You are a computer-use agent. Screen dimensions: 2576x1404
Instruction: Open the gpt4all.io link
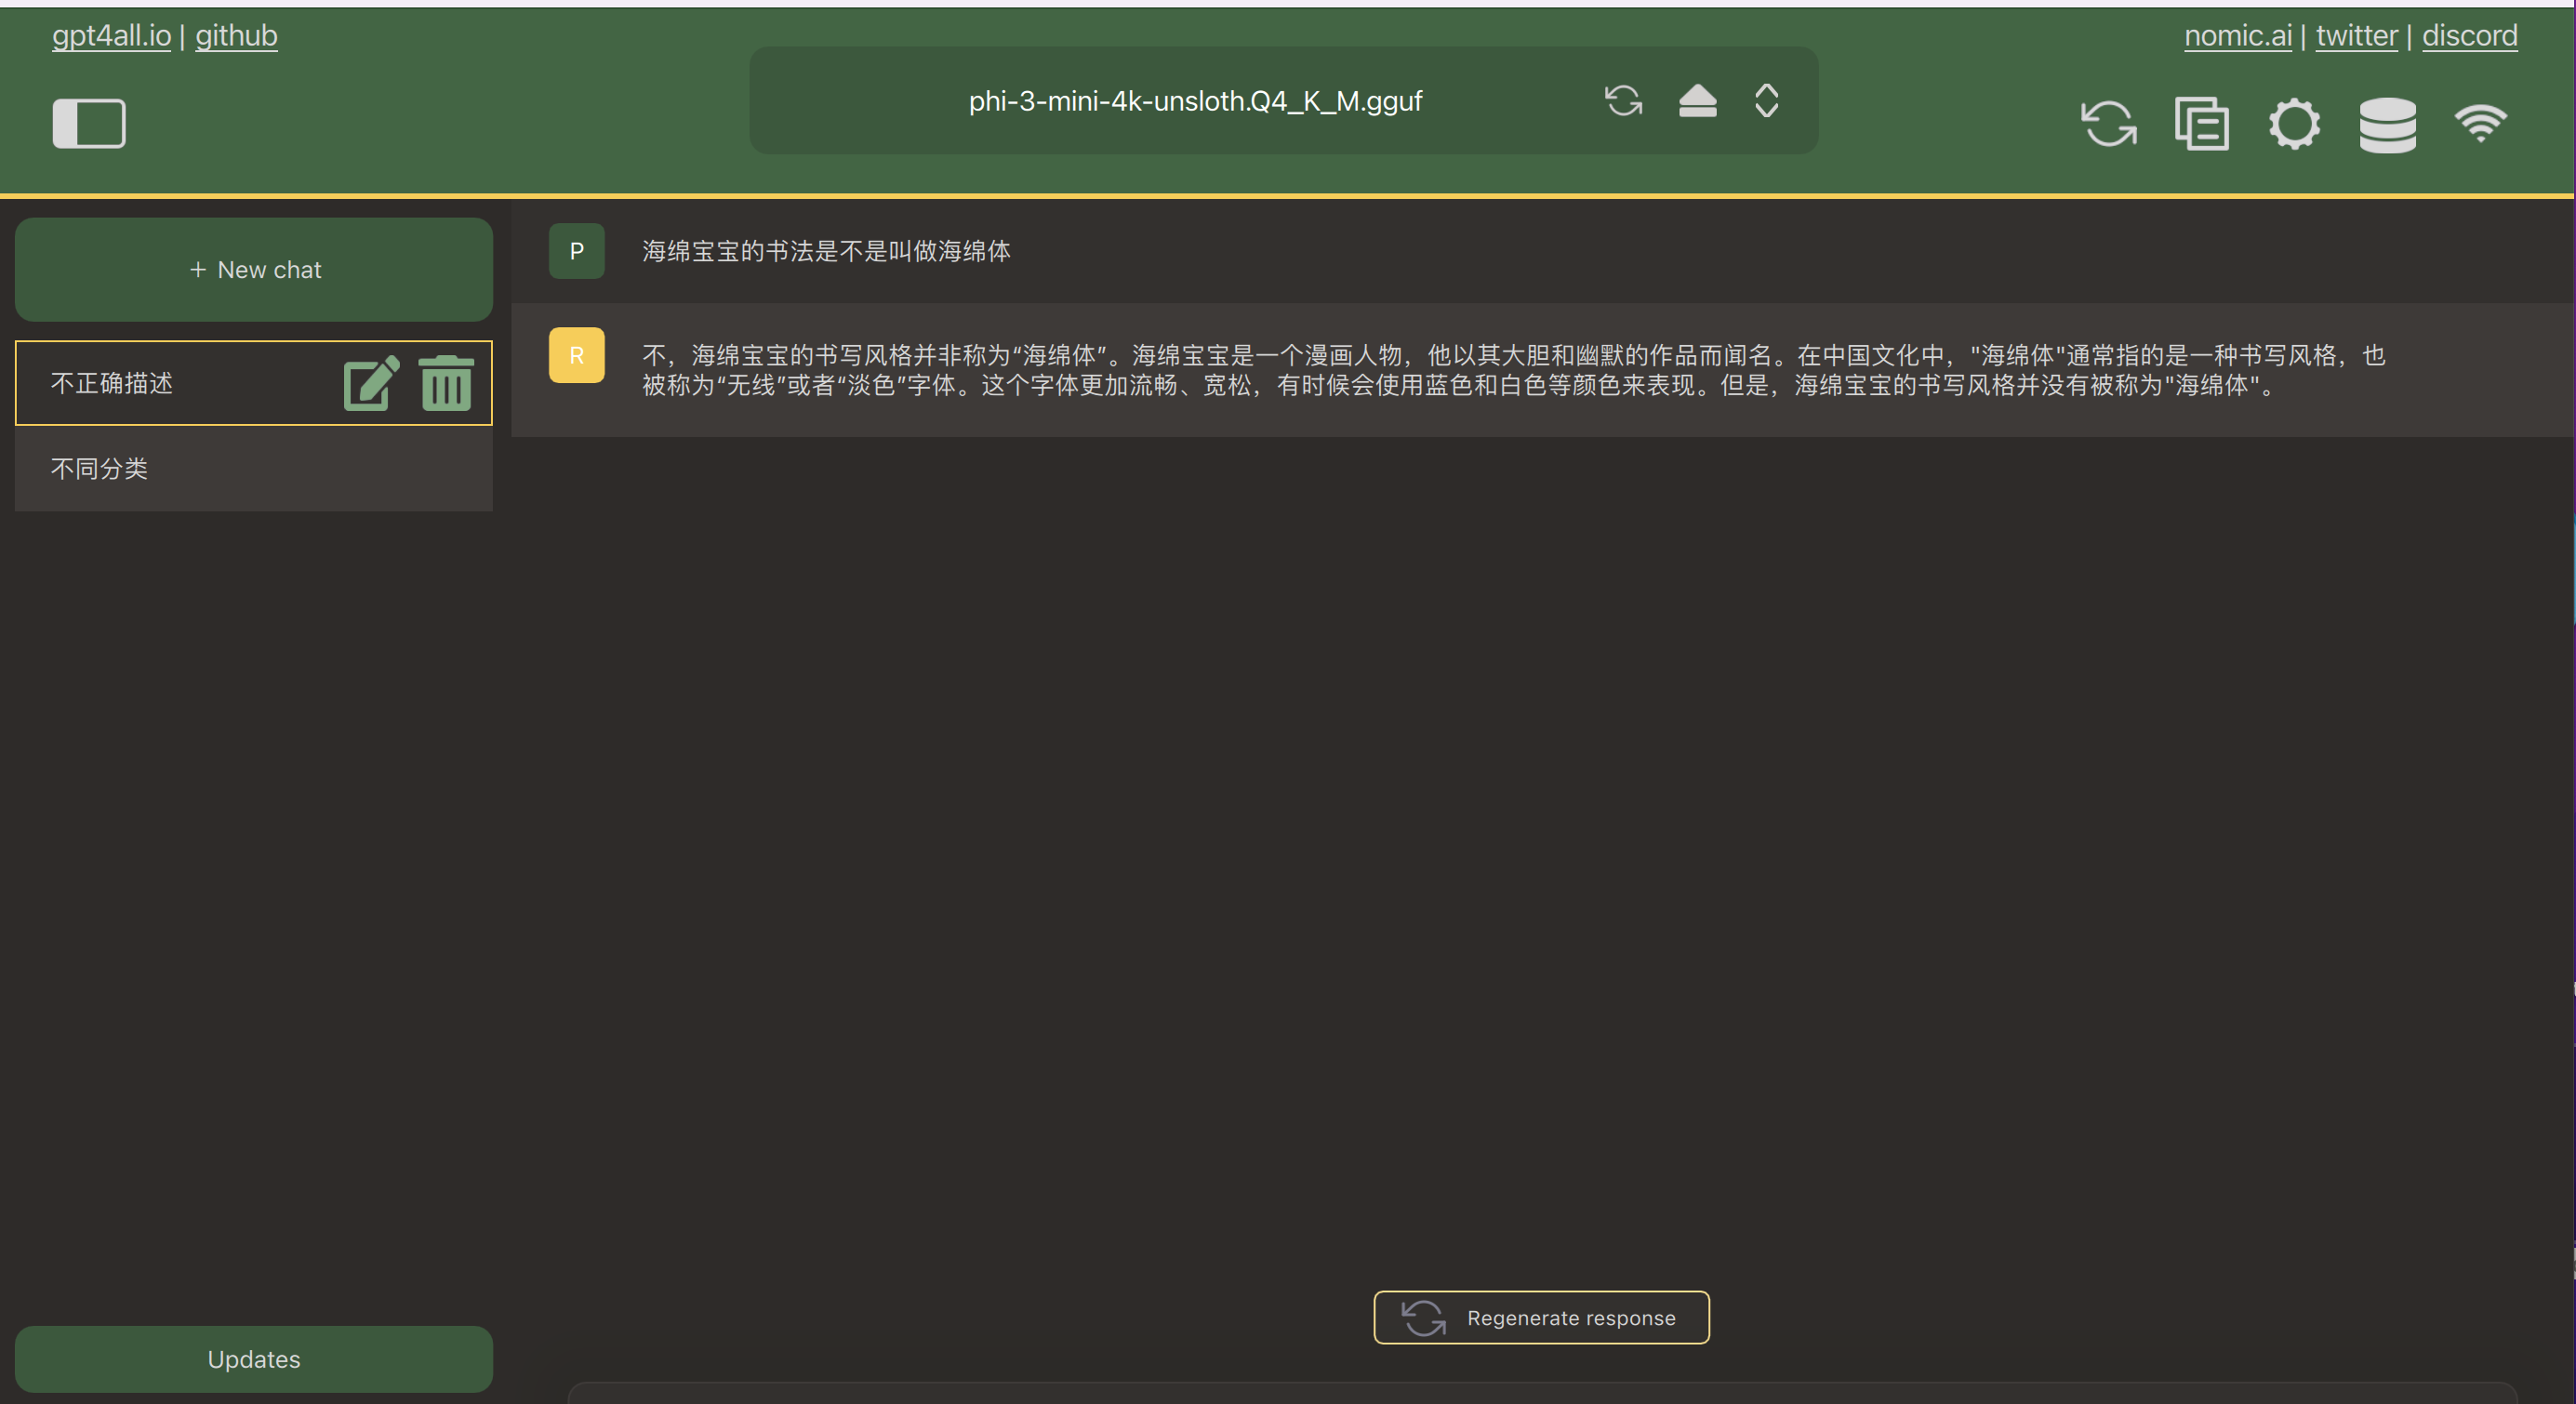(111, 35)
